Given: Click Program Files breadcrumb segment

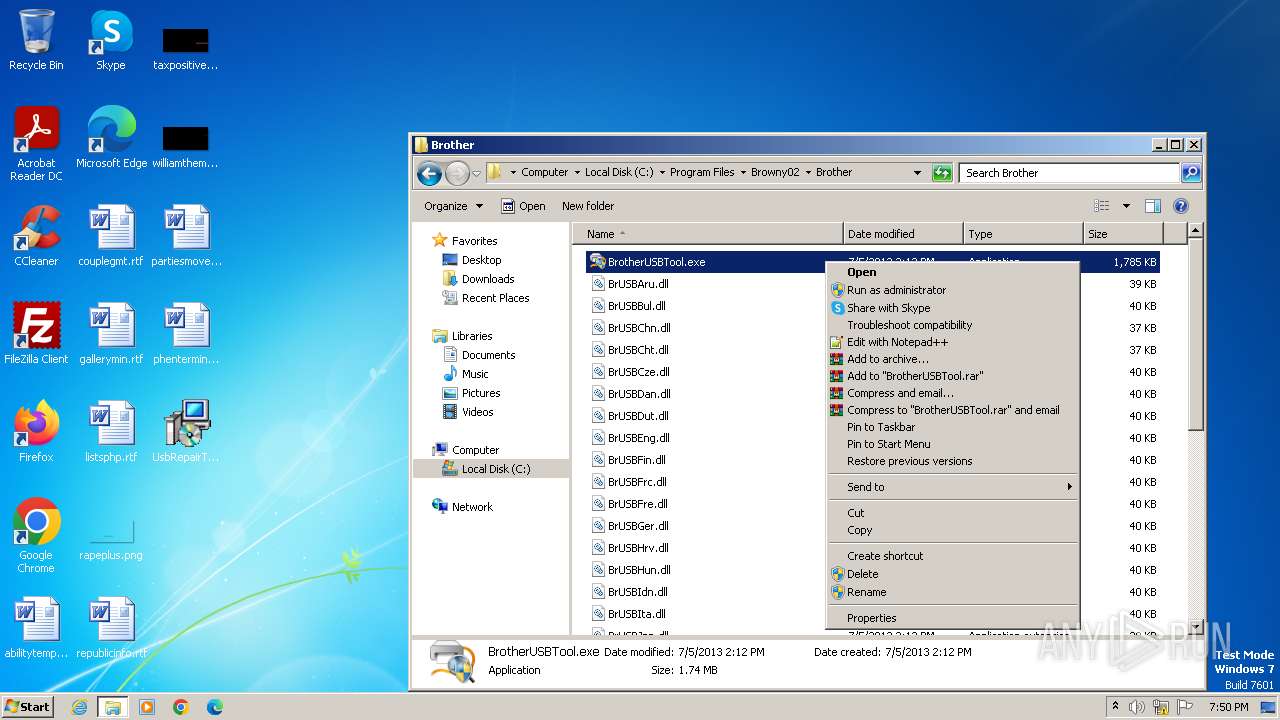Looking at the screenshot, I should (702, 173).
